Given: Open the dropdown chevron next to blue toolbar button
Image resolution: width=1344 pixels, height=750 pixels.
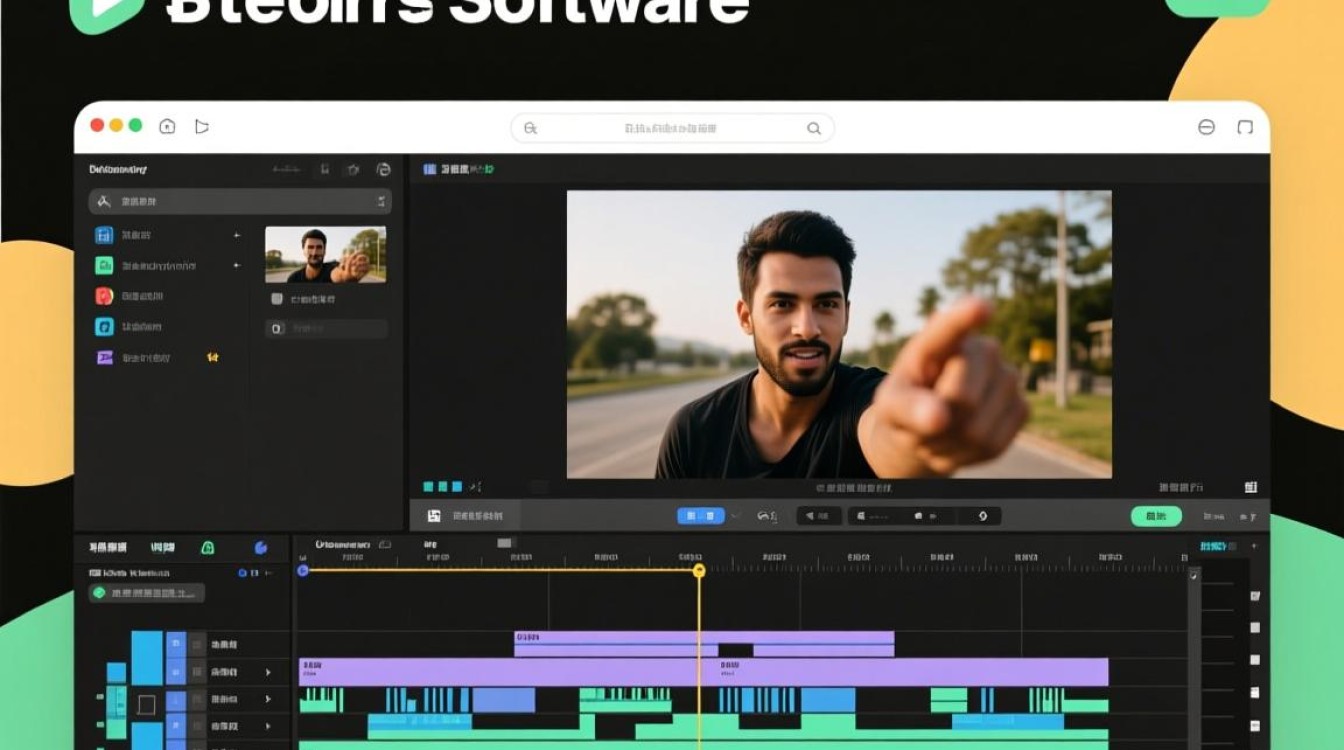Looking at the screenshot, I should click(x=735, y=516).
